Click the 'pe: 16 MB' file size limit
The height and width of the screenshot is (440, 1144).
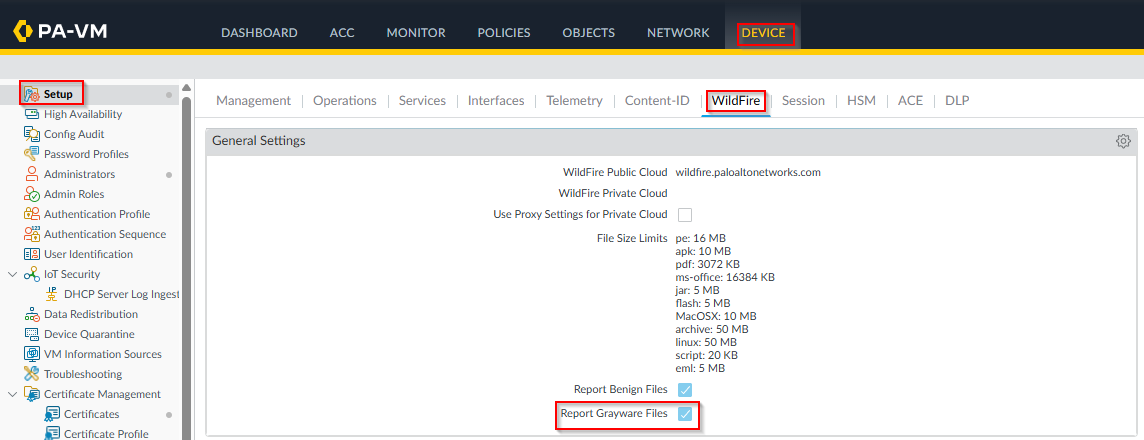pyautogui.click(x=700, y=238)
